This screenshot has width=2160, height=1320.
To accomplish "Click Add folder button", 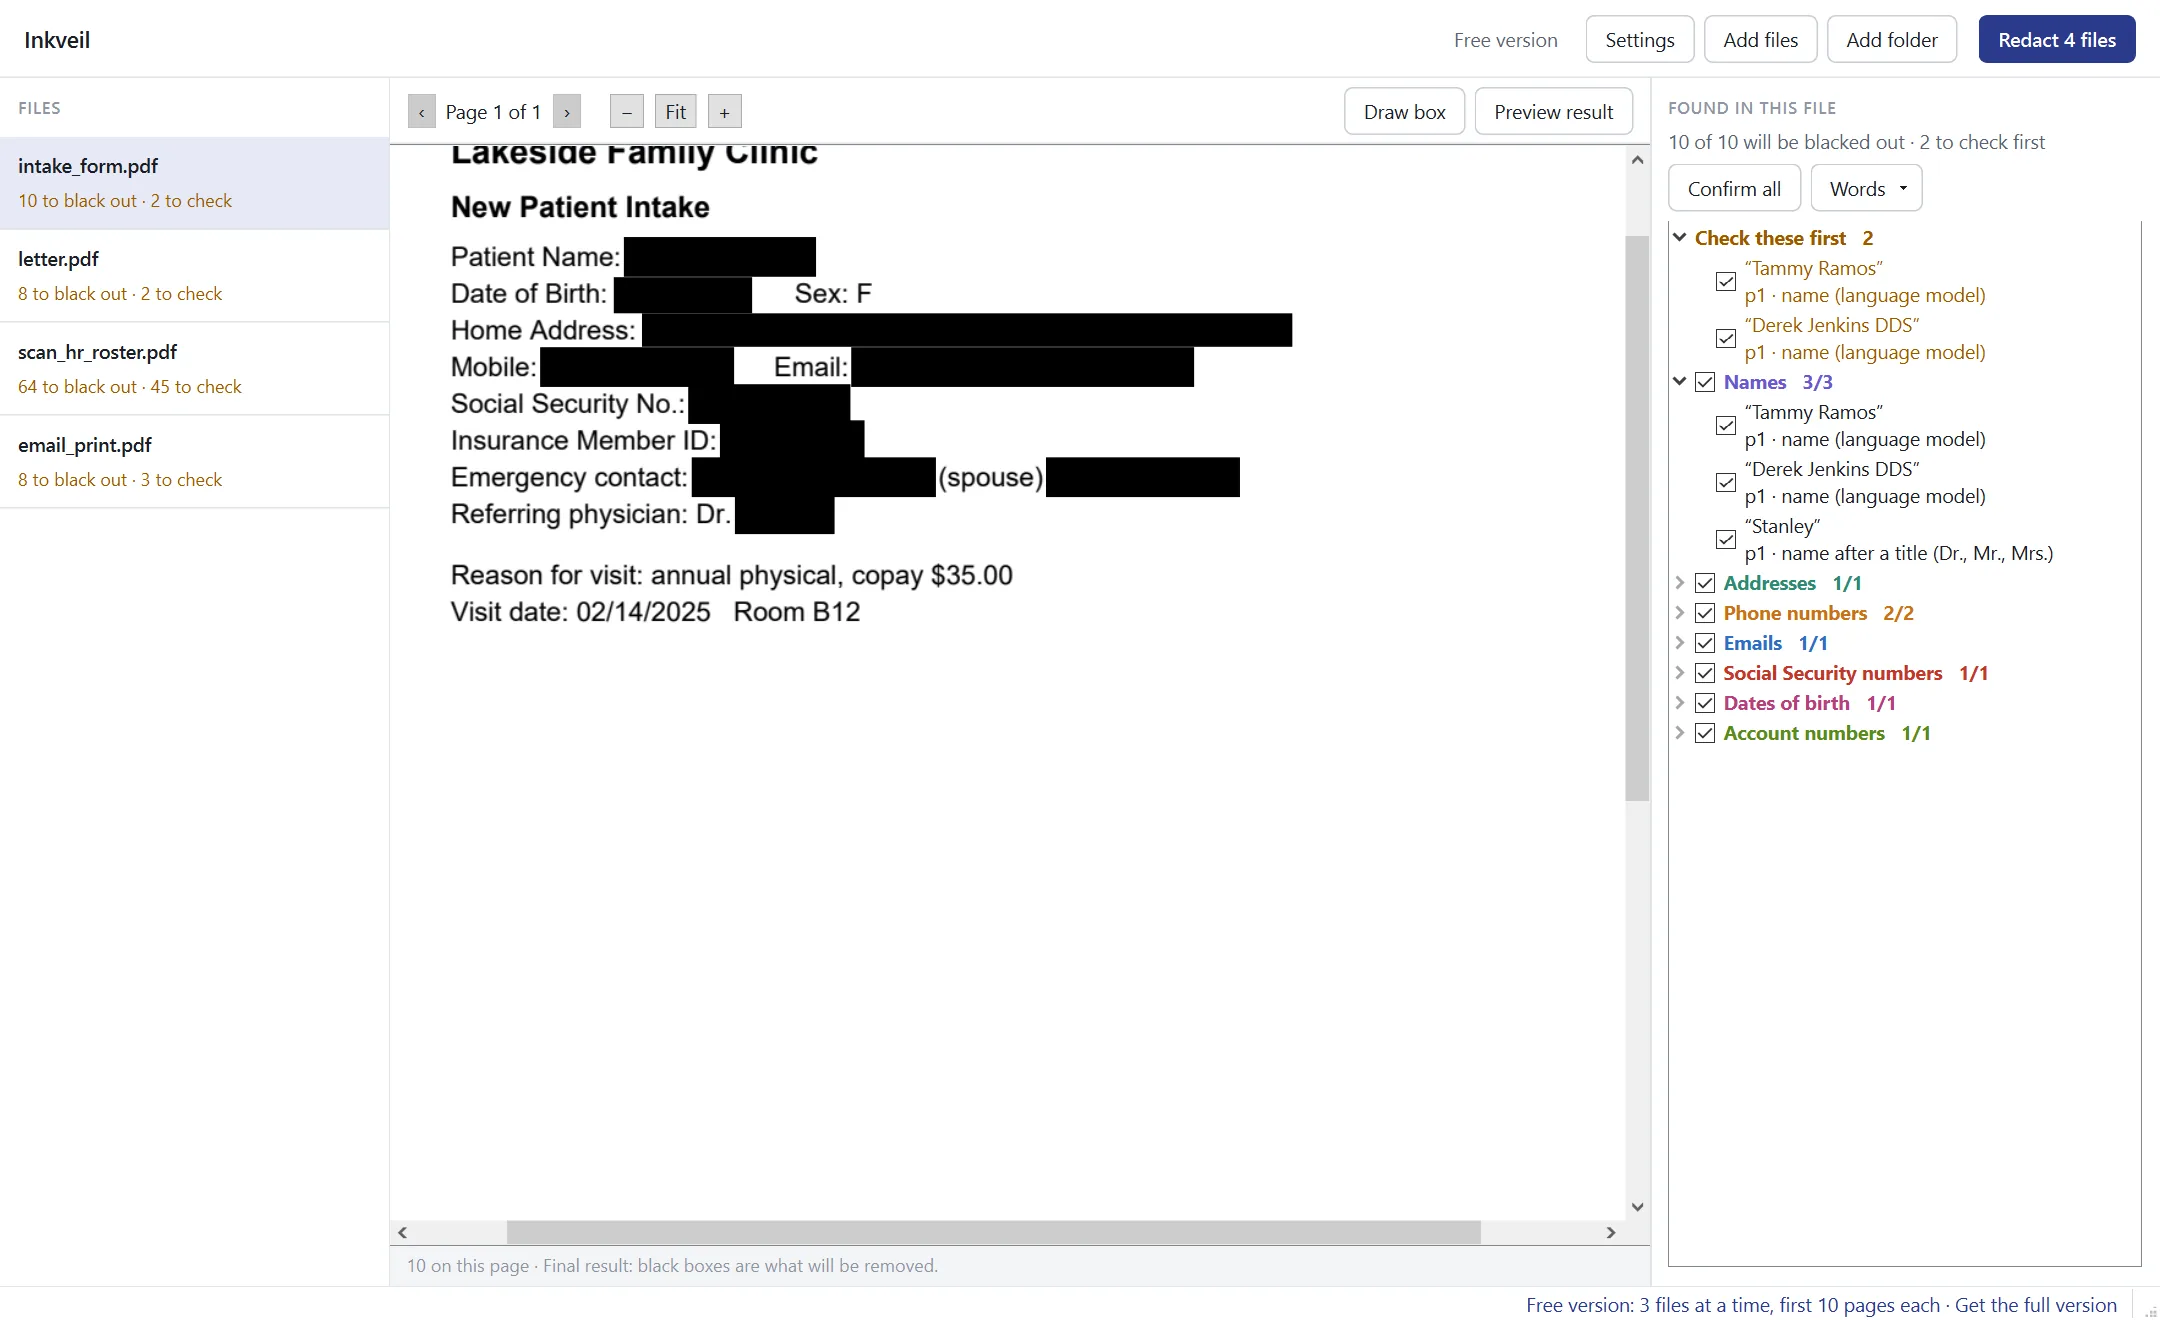I will pyautogui.click(x=1891, y=40).
